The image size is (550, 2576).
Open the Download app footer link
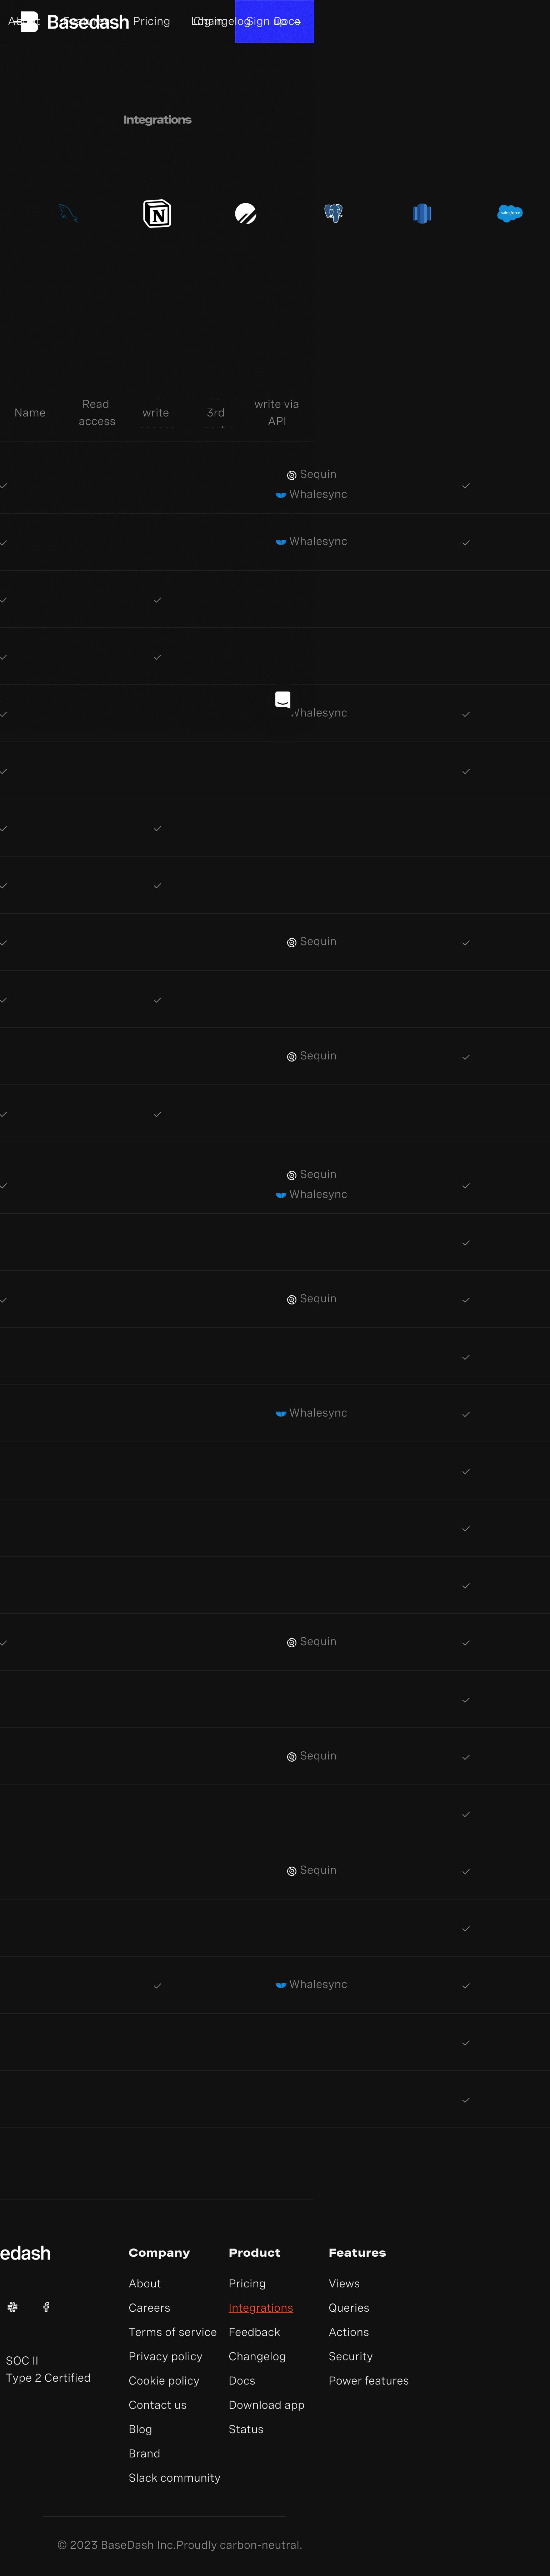pos(266,2405)
